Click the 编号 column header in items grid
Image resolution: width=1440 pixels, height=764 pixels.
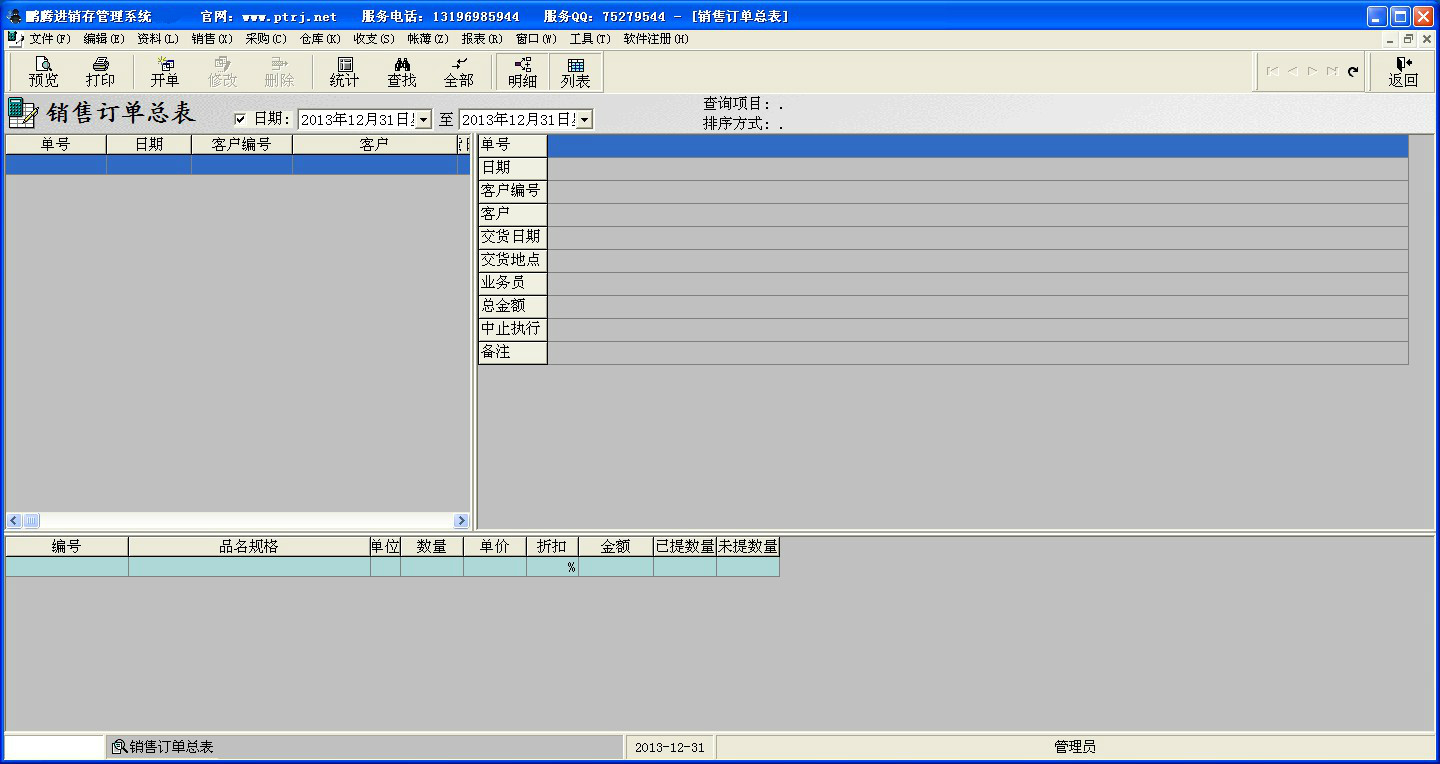66,546
